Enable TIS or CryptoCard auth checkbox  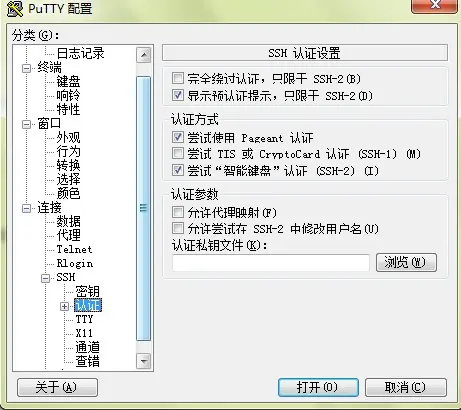178,154
